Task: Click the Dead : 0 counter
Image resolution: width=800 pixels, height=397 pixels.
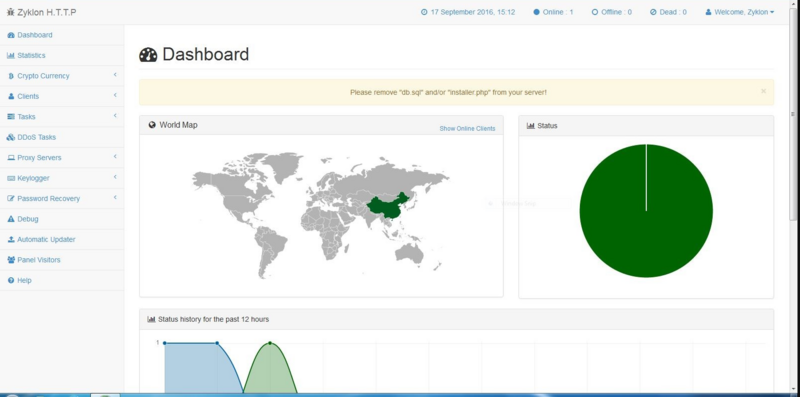Action: (x=668, y=12)
